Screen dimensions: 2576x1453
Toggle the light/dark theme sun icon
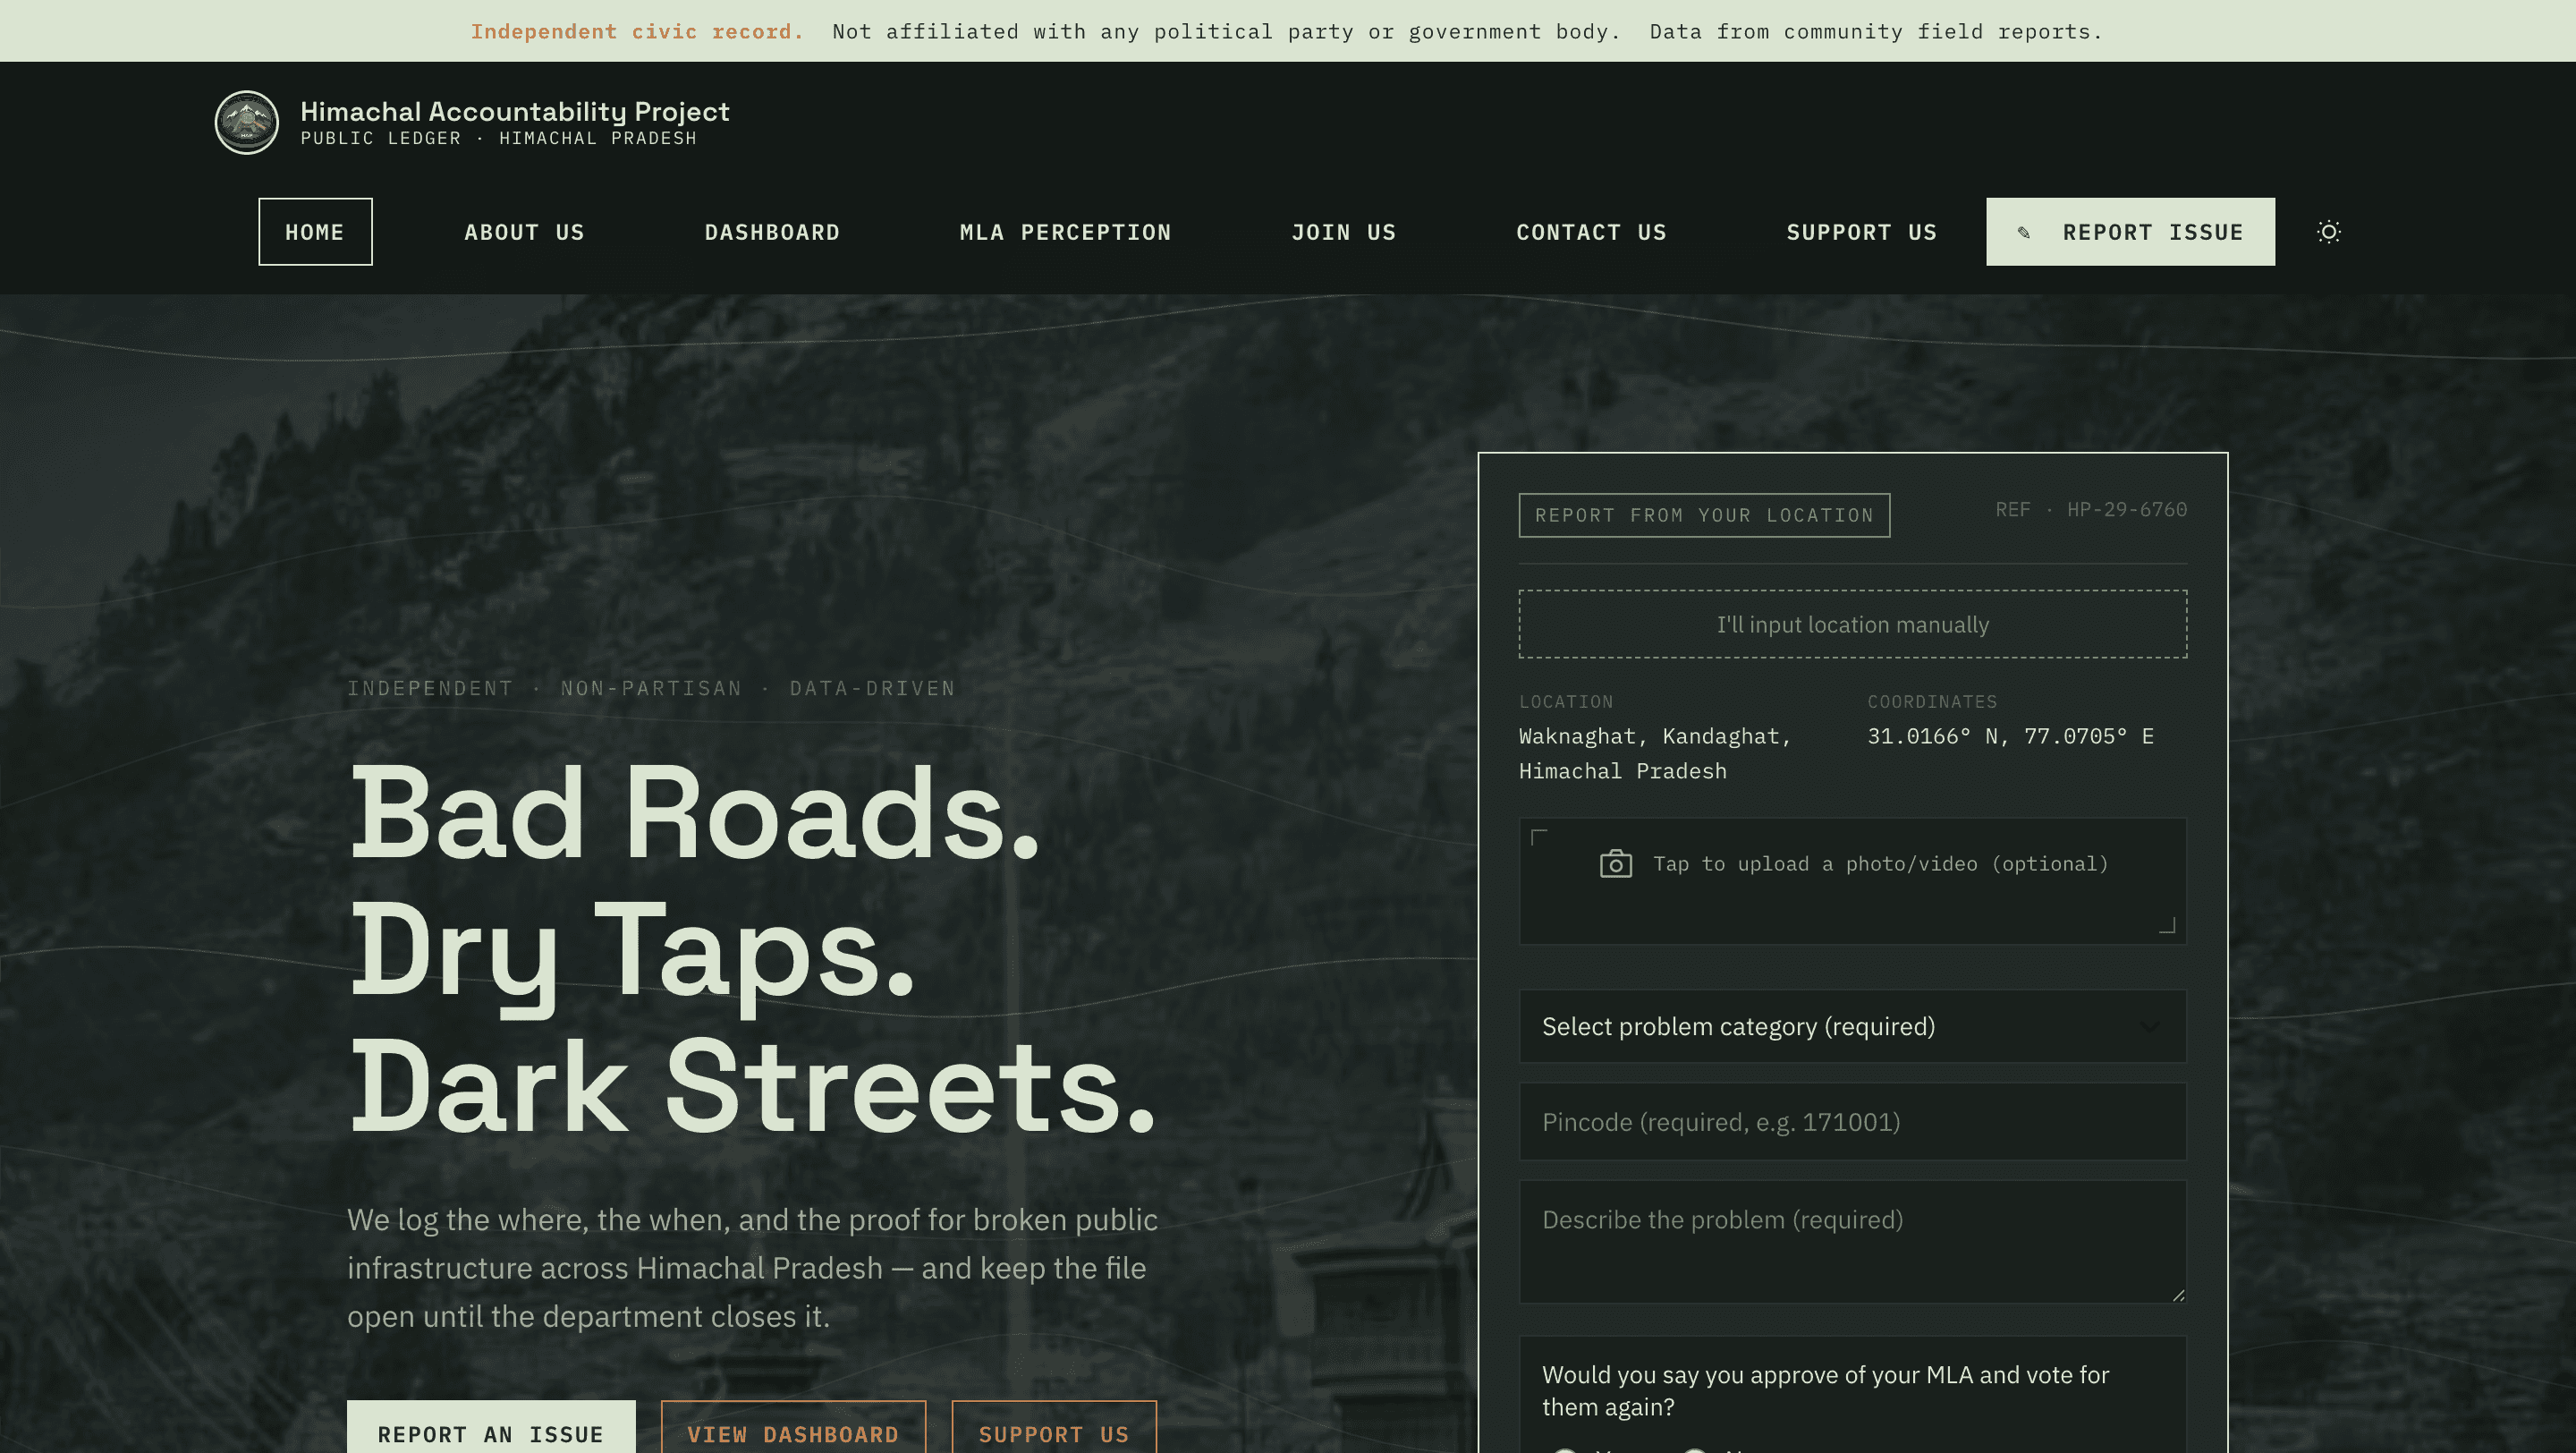click(x=2329, y=232)
